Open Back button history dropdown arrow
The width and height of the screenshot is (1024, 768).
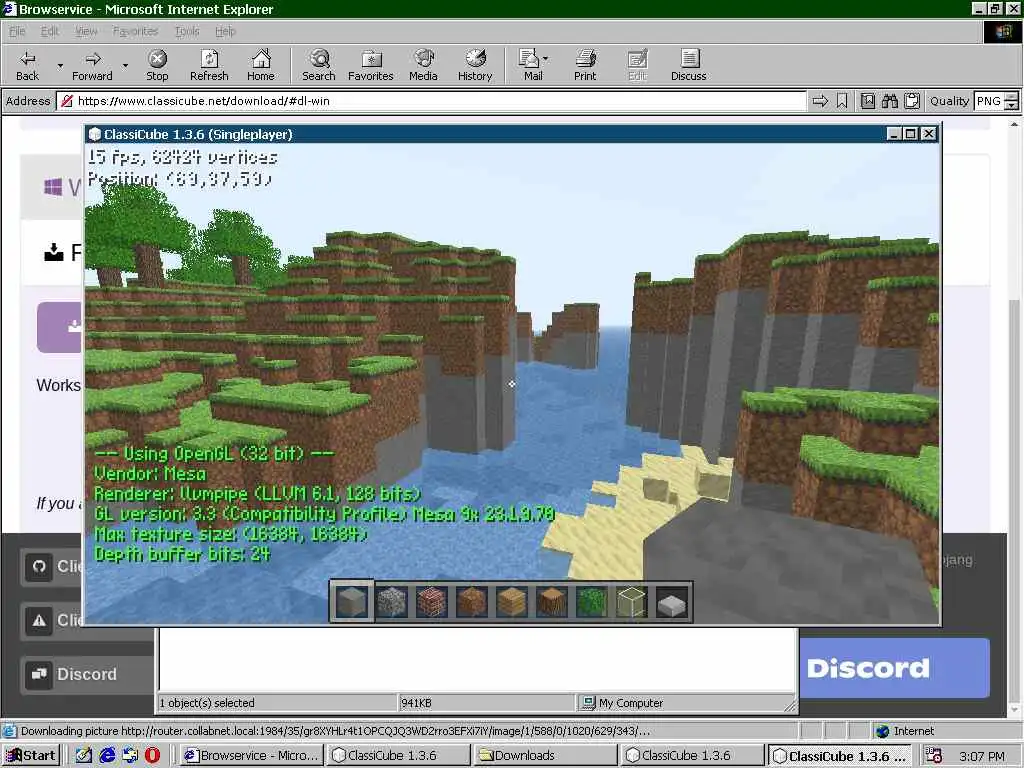[x=60, y=66]
